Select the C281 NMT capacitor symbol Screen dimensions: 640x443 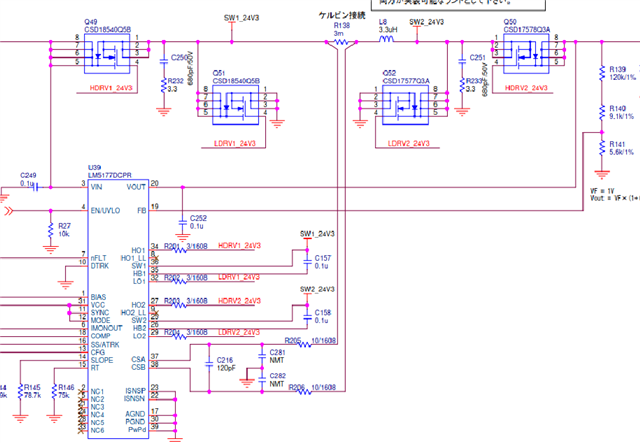click(262, 357)
